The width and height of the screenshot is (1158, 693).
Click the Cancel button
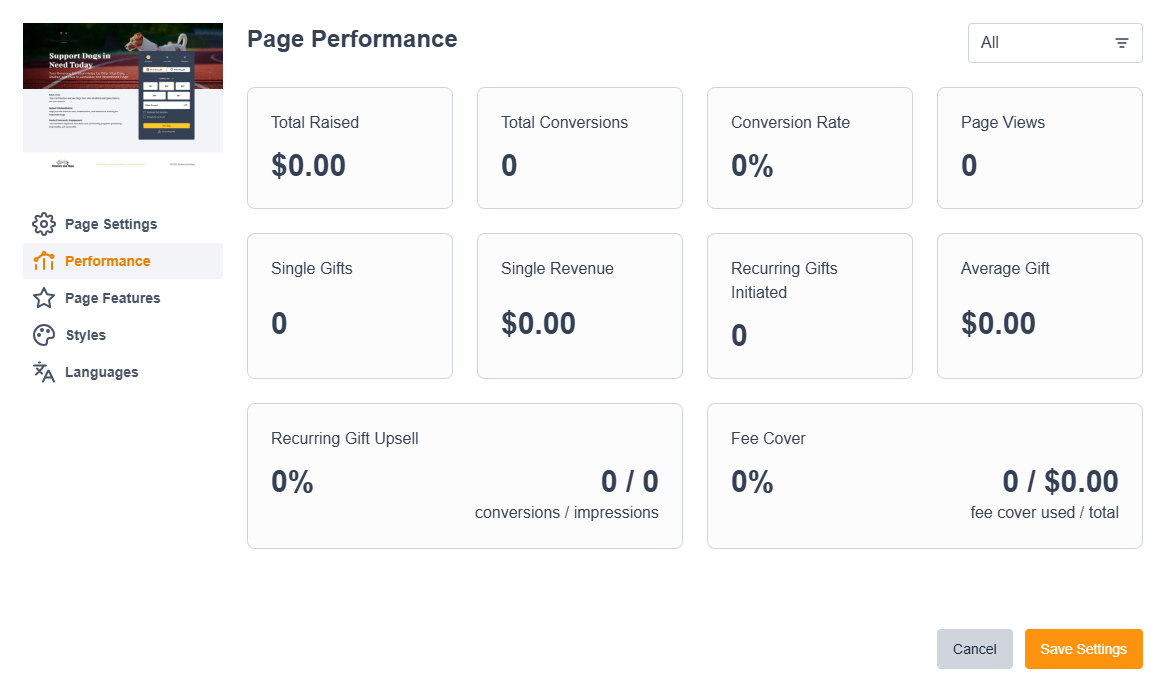tap(974, 649)
